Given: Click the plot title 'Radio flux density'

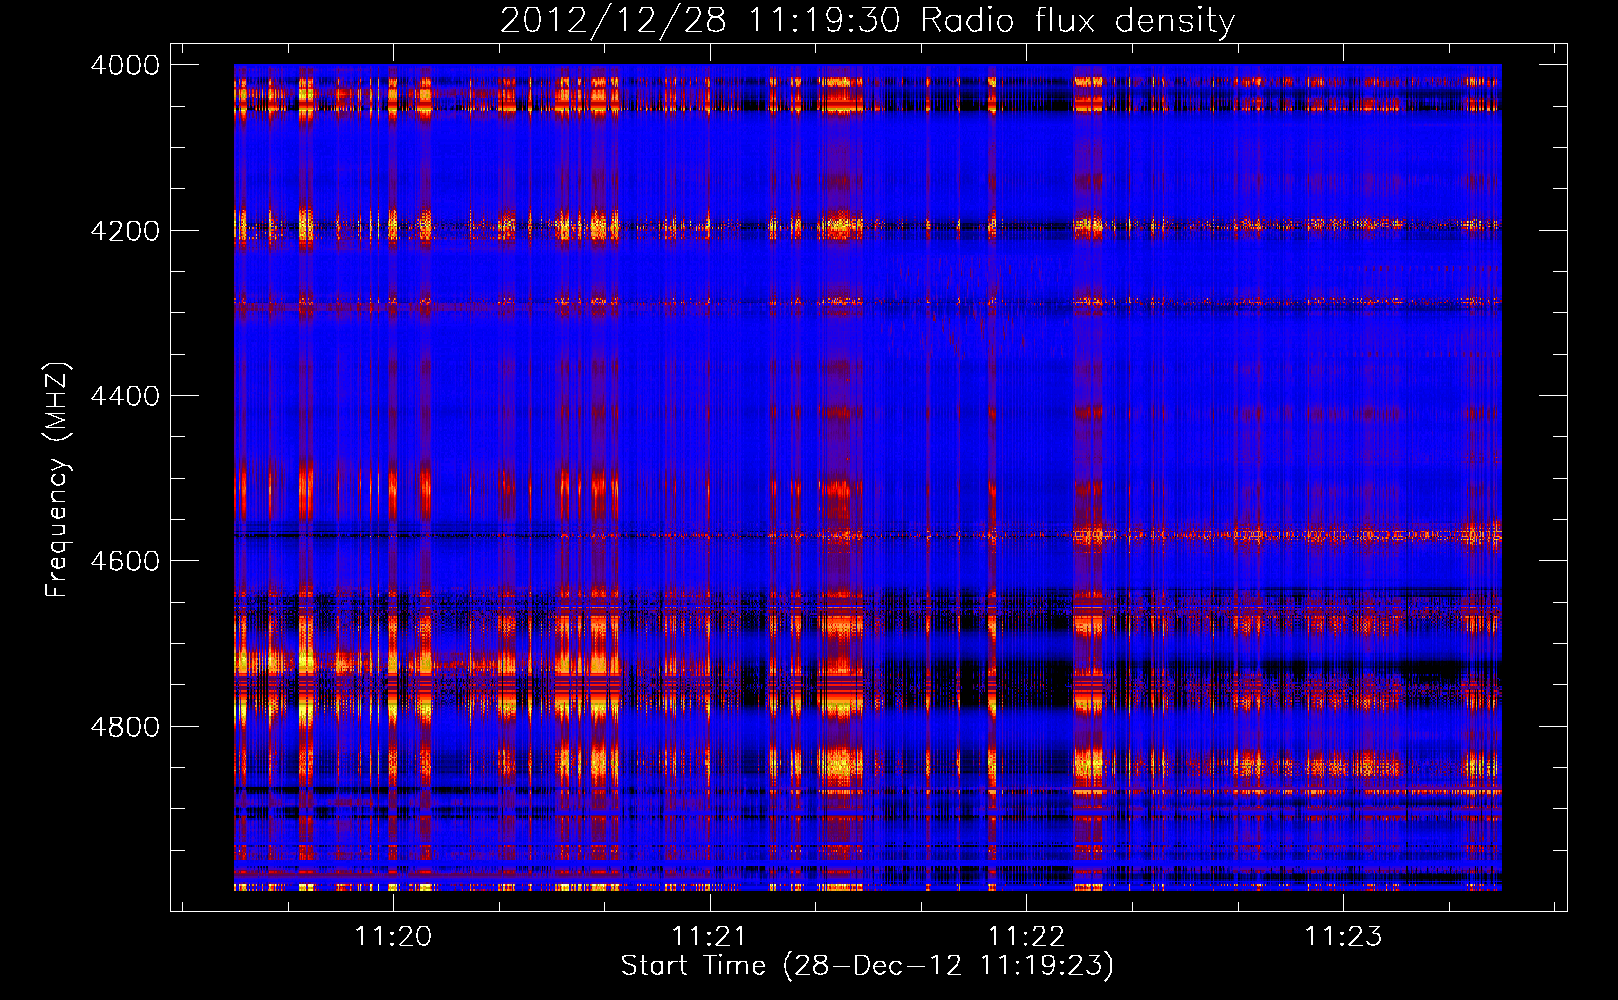Looking at the screenshot, I should click(x=1078, y=21).
